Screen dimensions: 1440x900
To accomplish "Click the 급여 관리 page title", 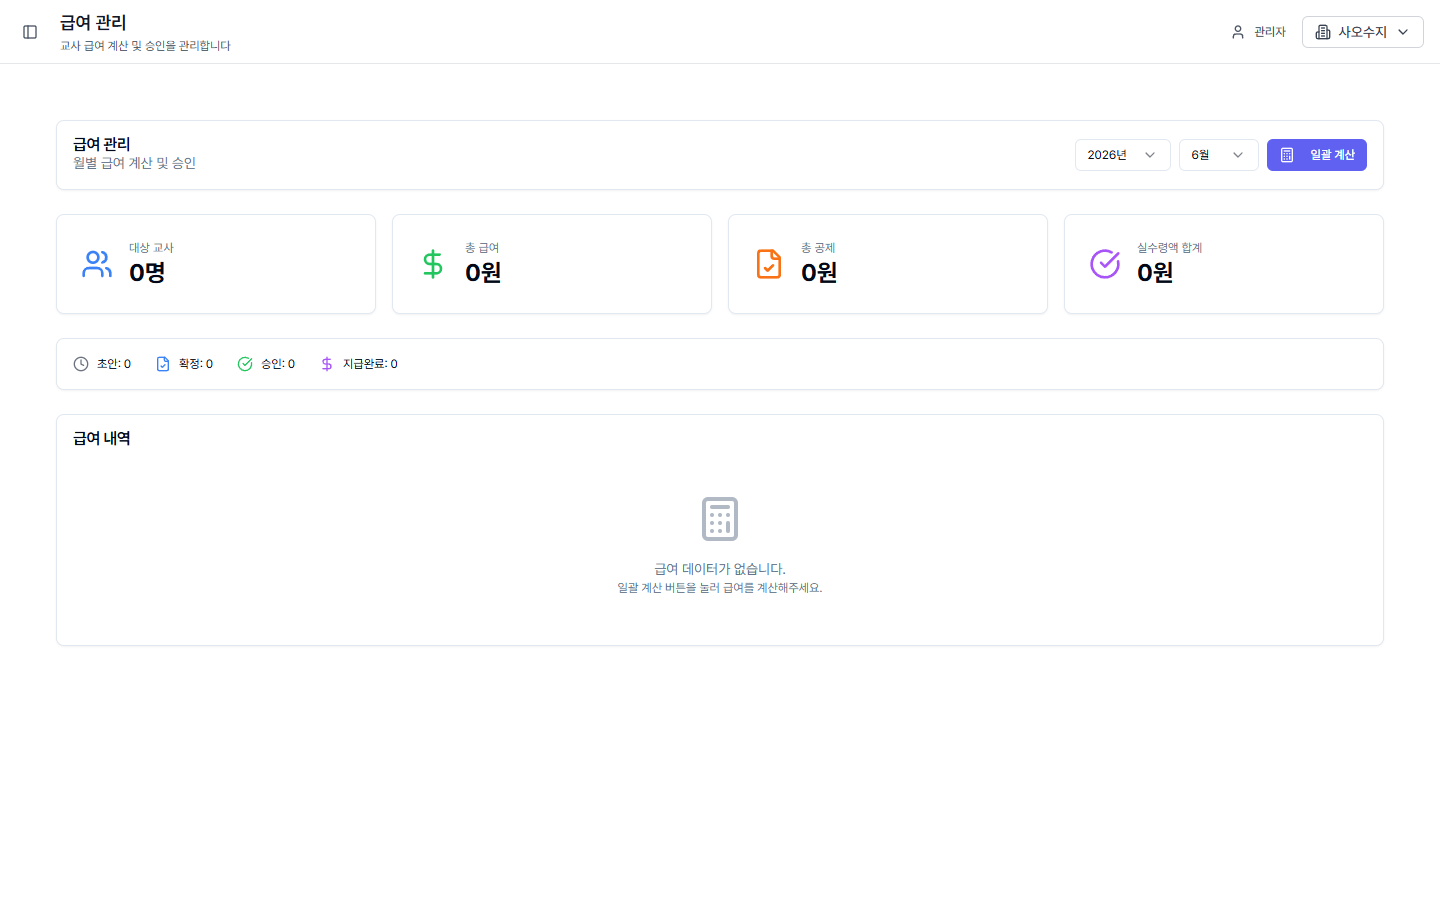I will [93, 22].
